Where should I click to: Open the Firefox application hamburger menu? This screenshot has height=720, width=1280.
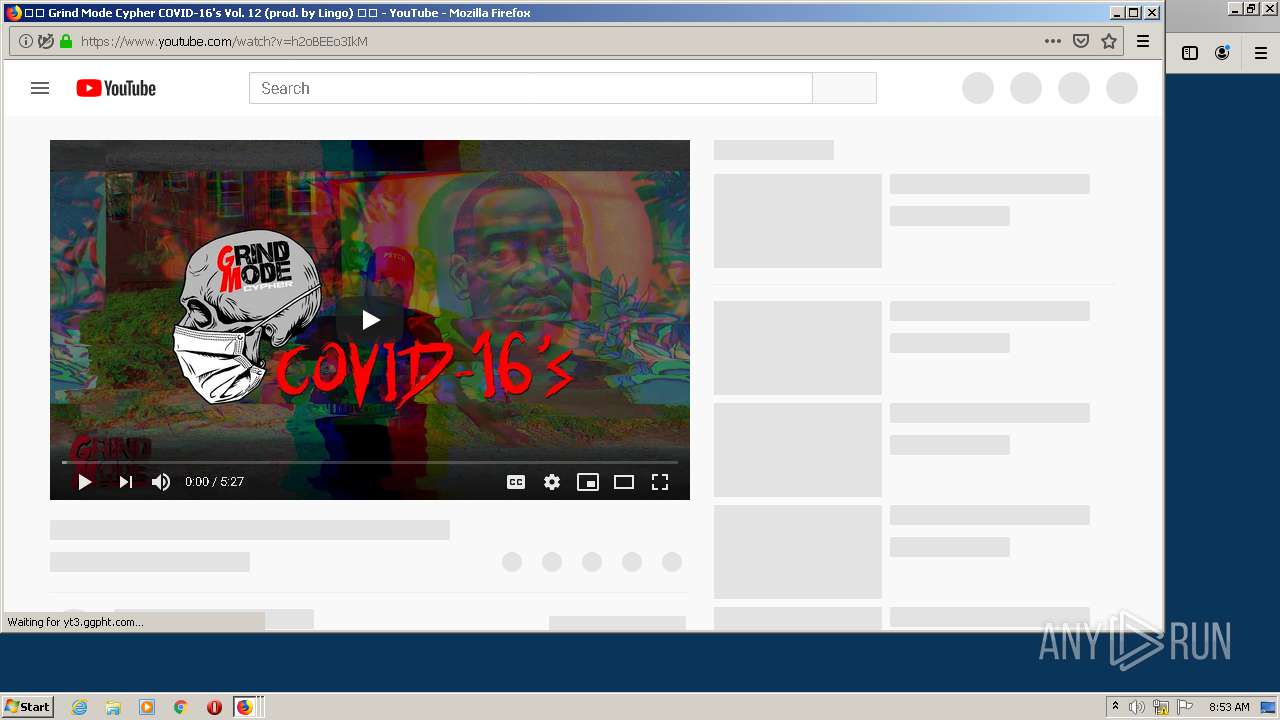click(1143, 41)
